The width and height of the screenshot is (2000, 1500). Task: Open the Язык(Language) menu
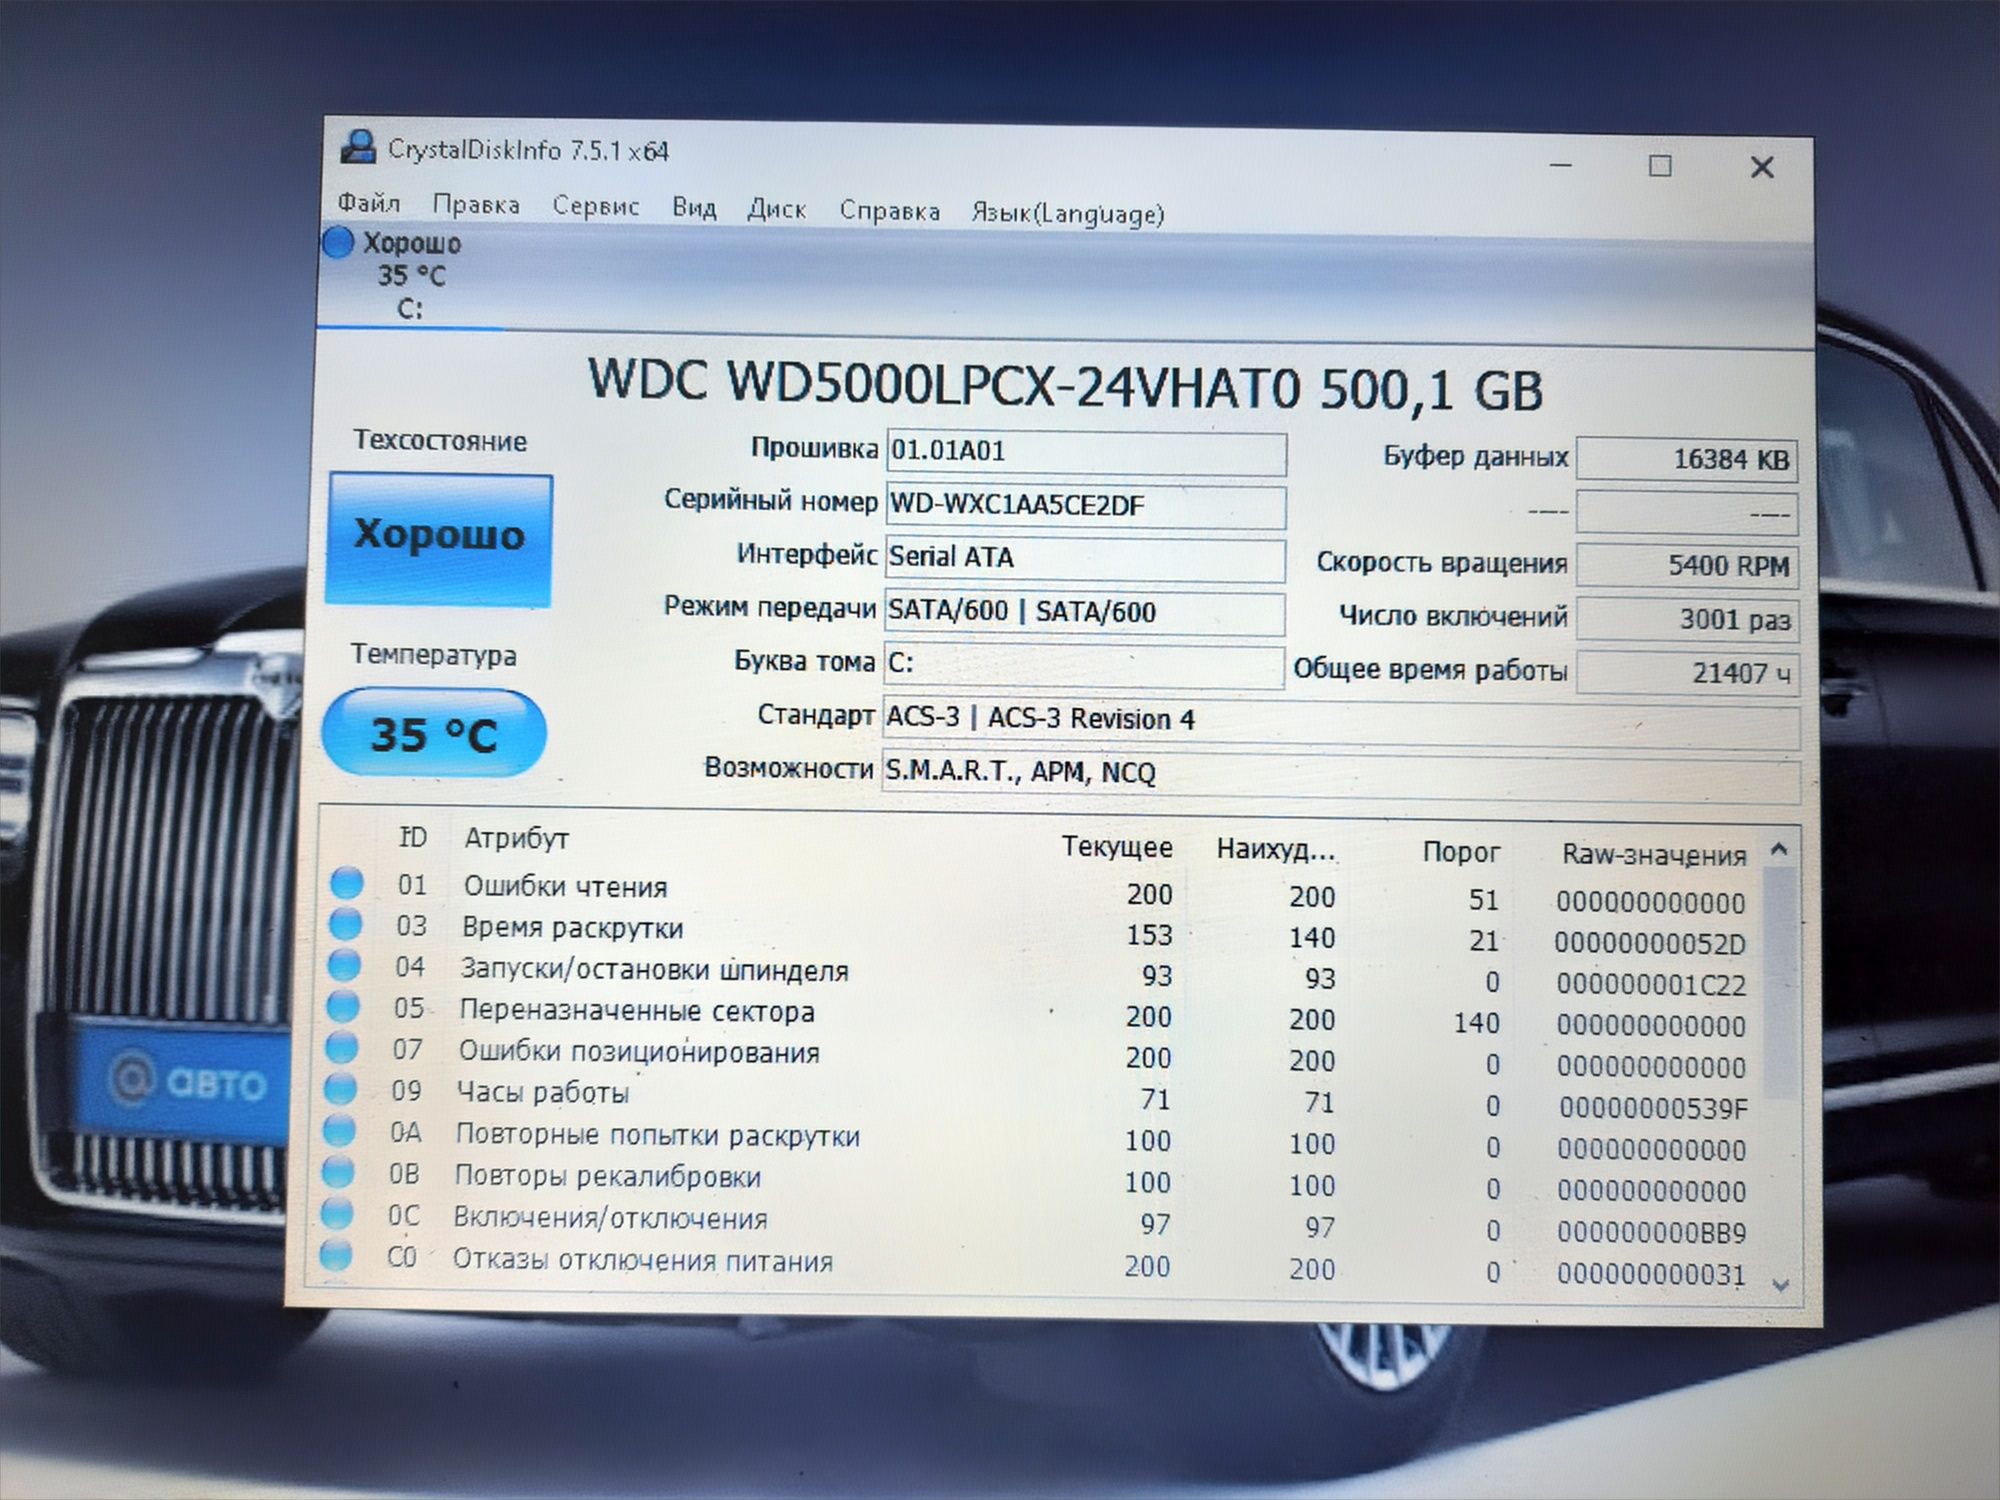pos(1068,214)
